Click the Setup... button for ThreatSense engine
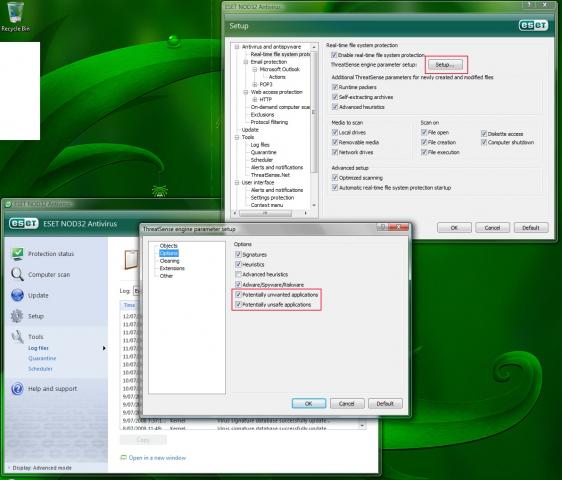 click(445, 65)
